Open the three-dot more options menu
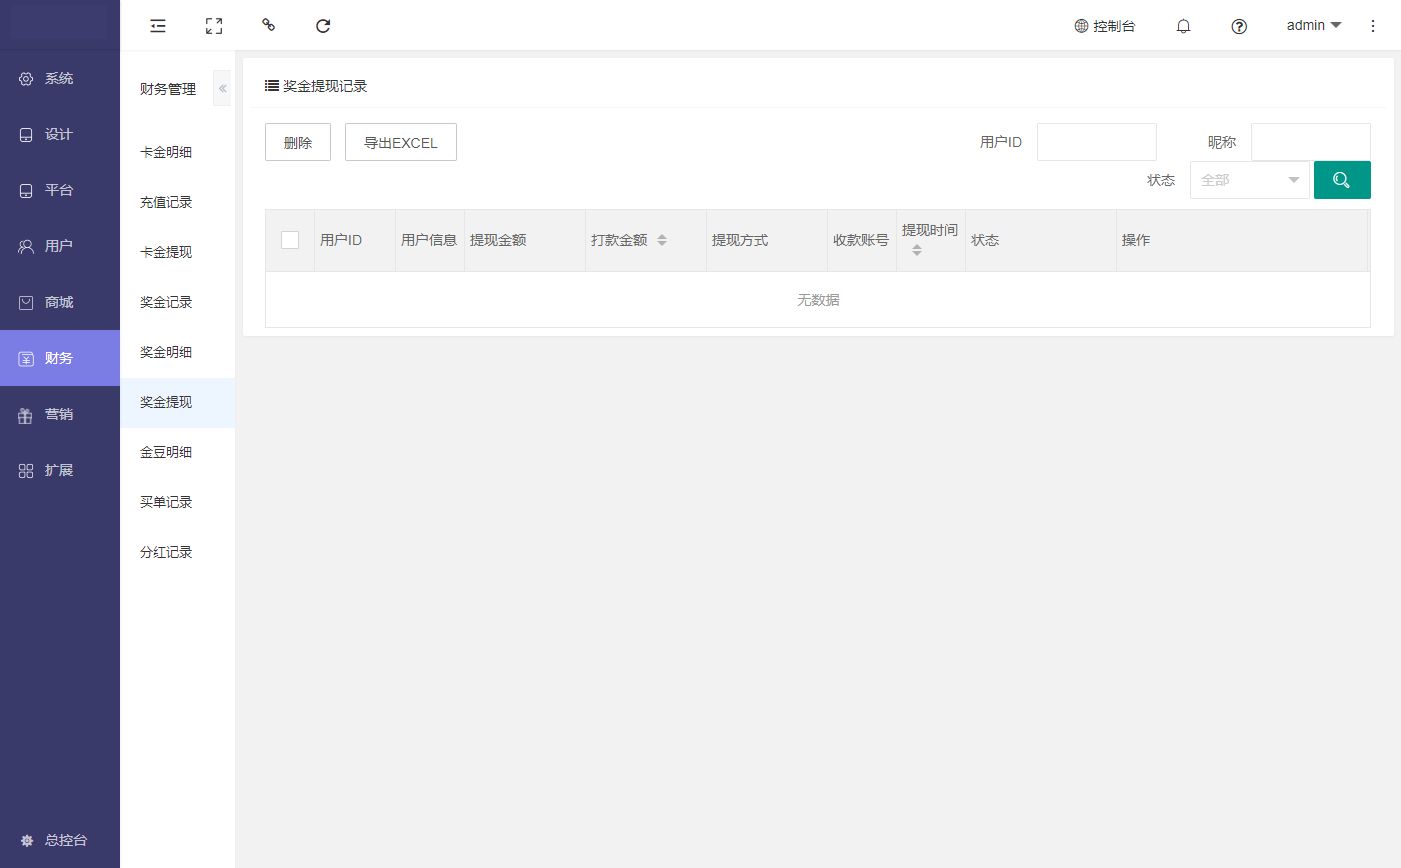 tap(1373, 26)
